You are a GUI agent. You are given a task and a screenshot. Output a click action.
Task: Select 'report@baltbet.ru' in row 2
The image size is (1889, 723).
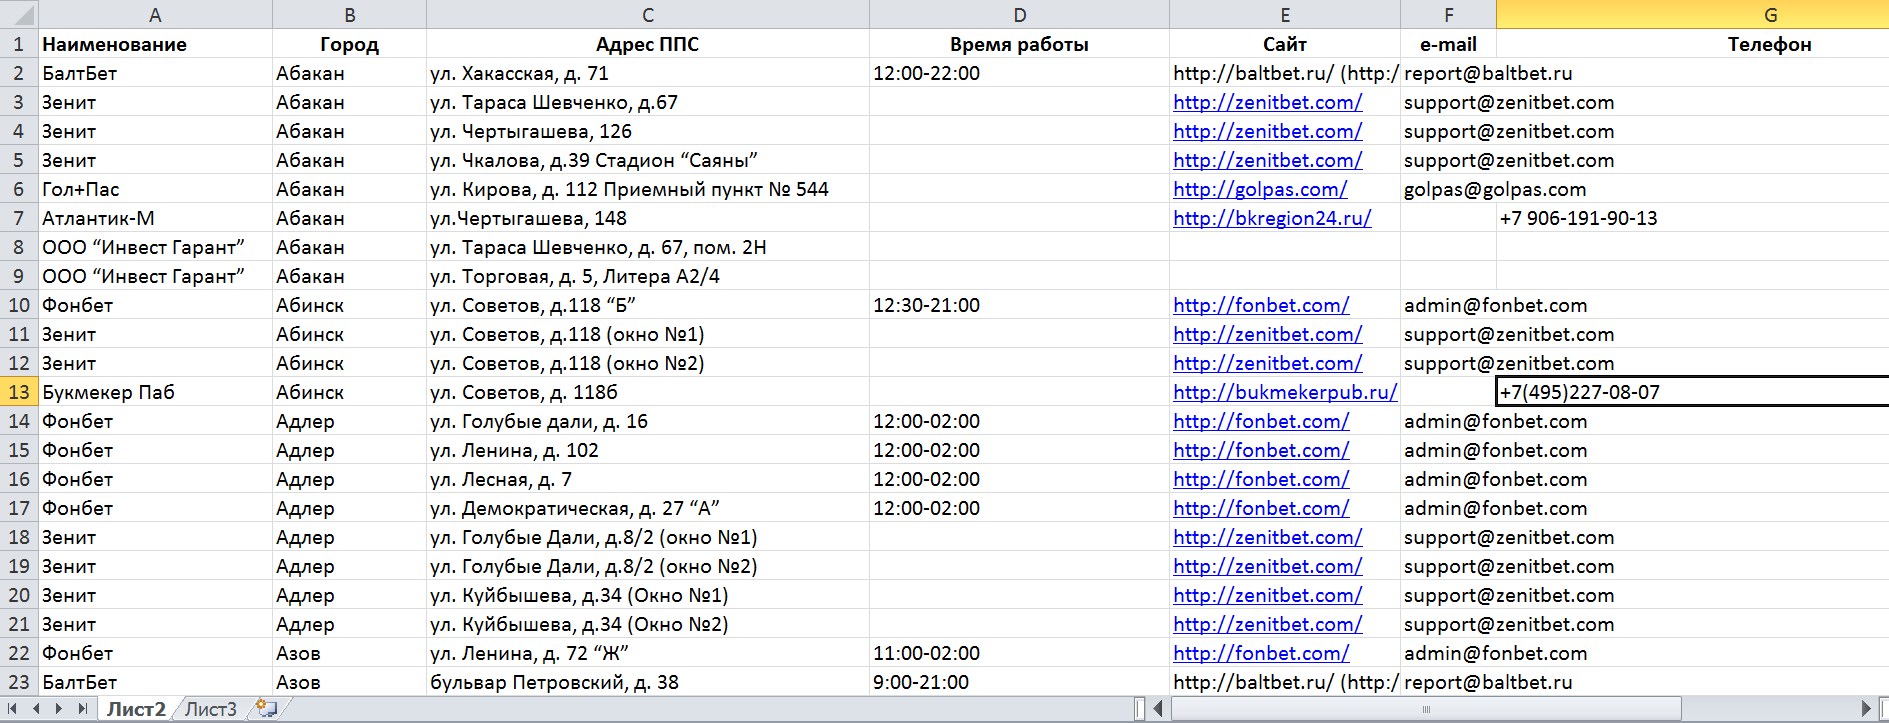click(1448, 73)
